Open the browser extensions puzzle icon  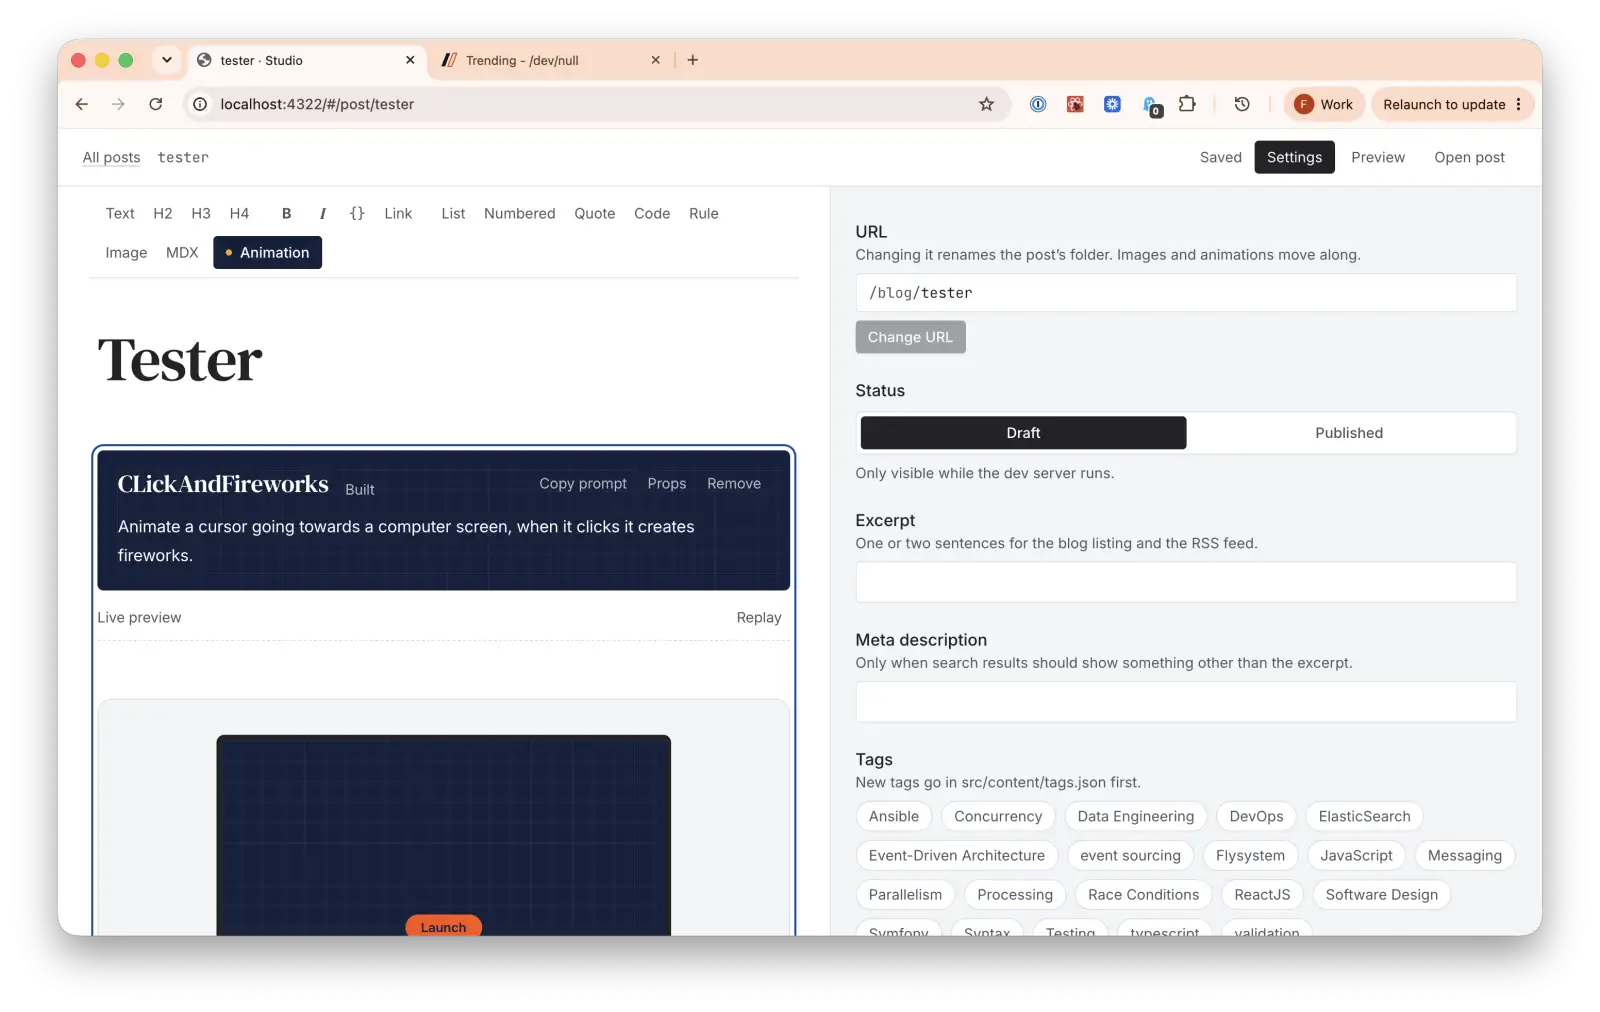1187,104
